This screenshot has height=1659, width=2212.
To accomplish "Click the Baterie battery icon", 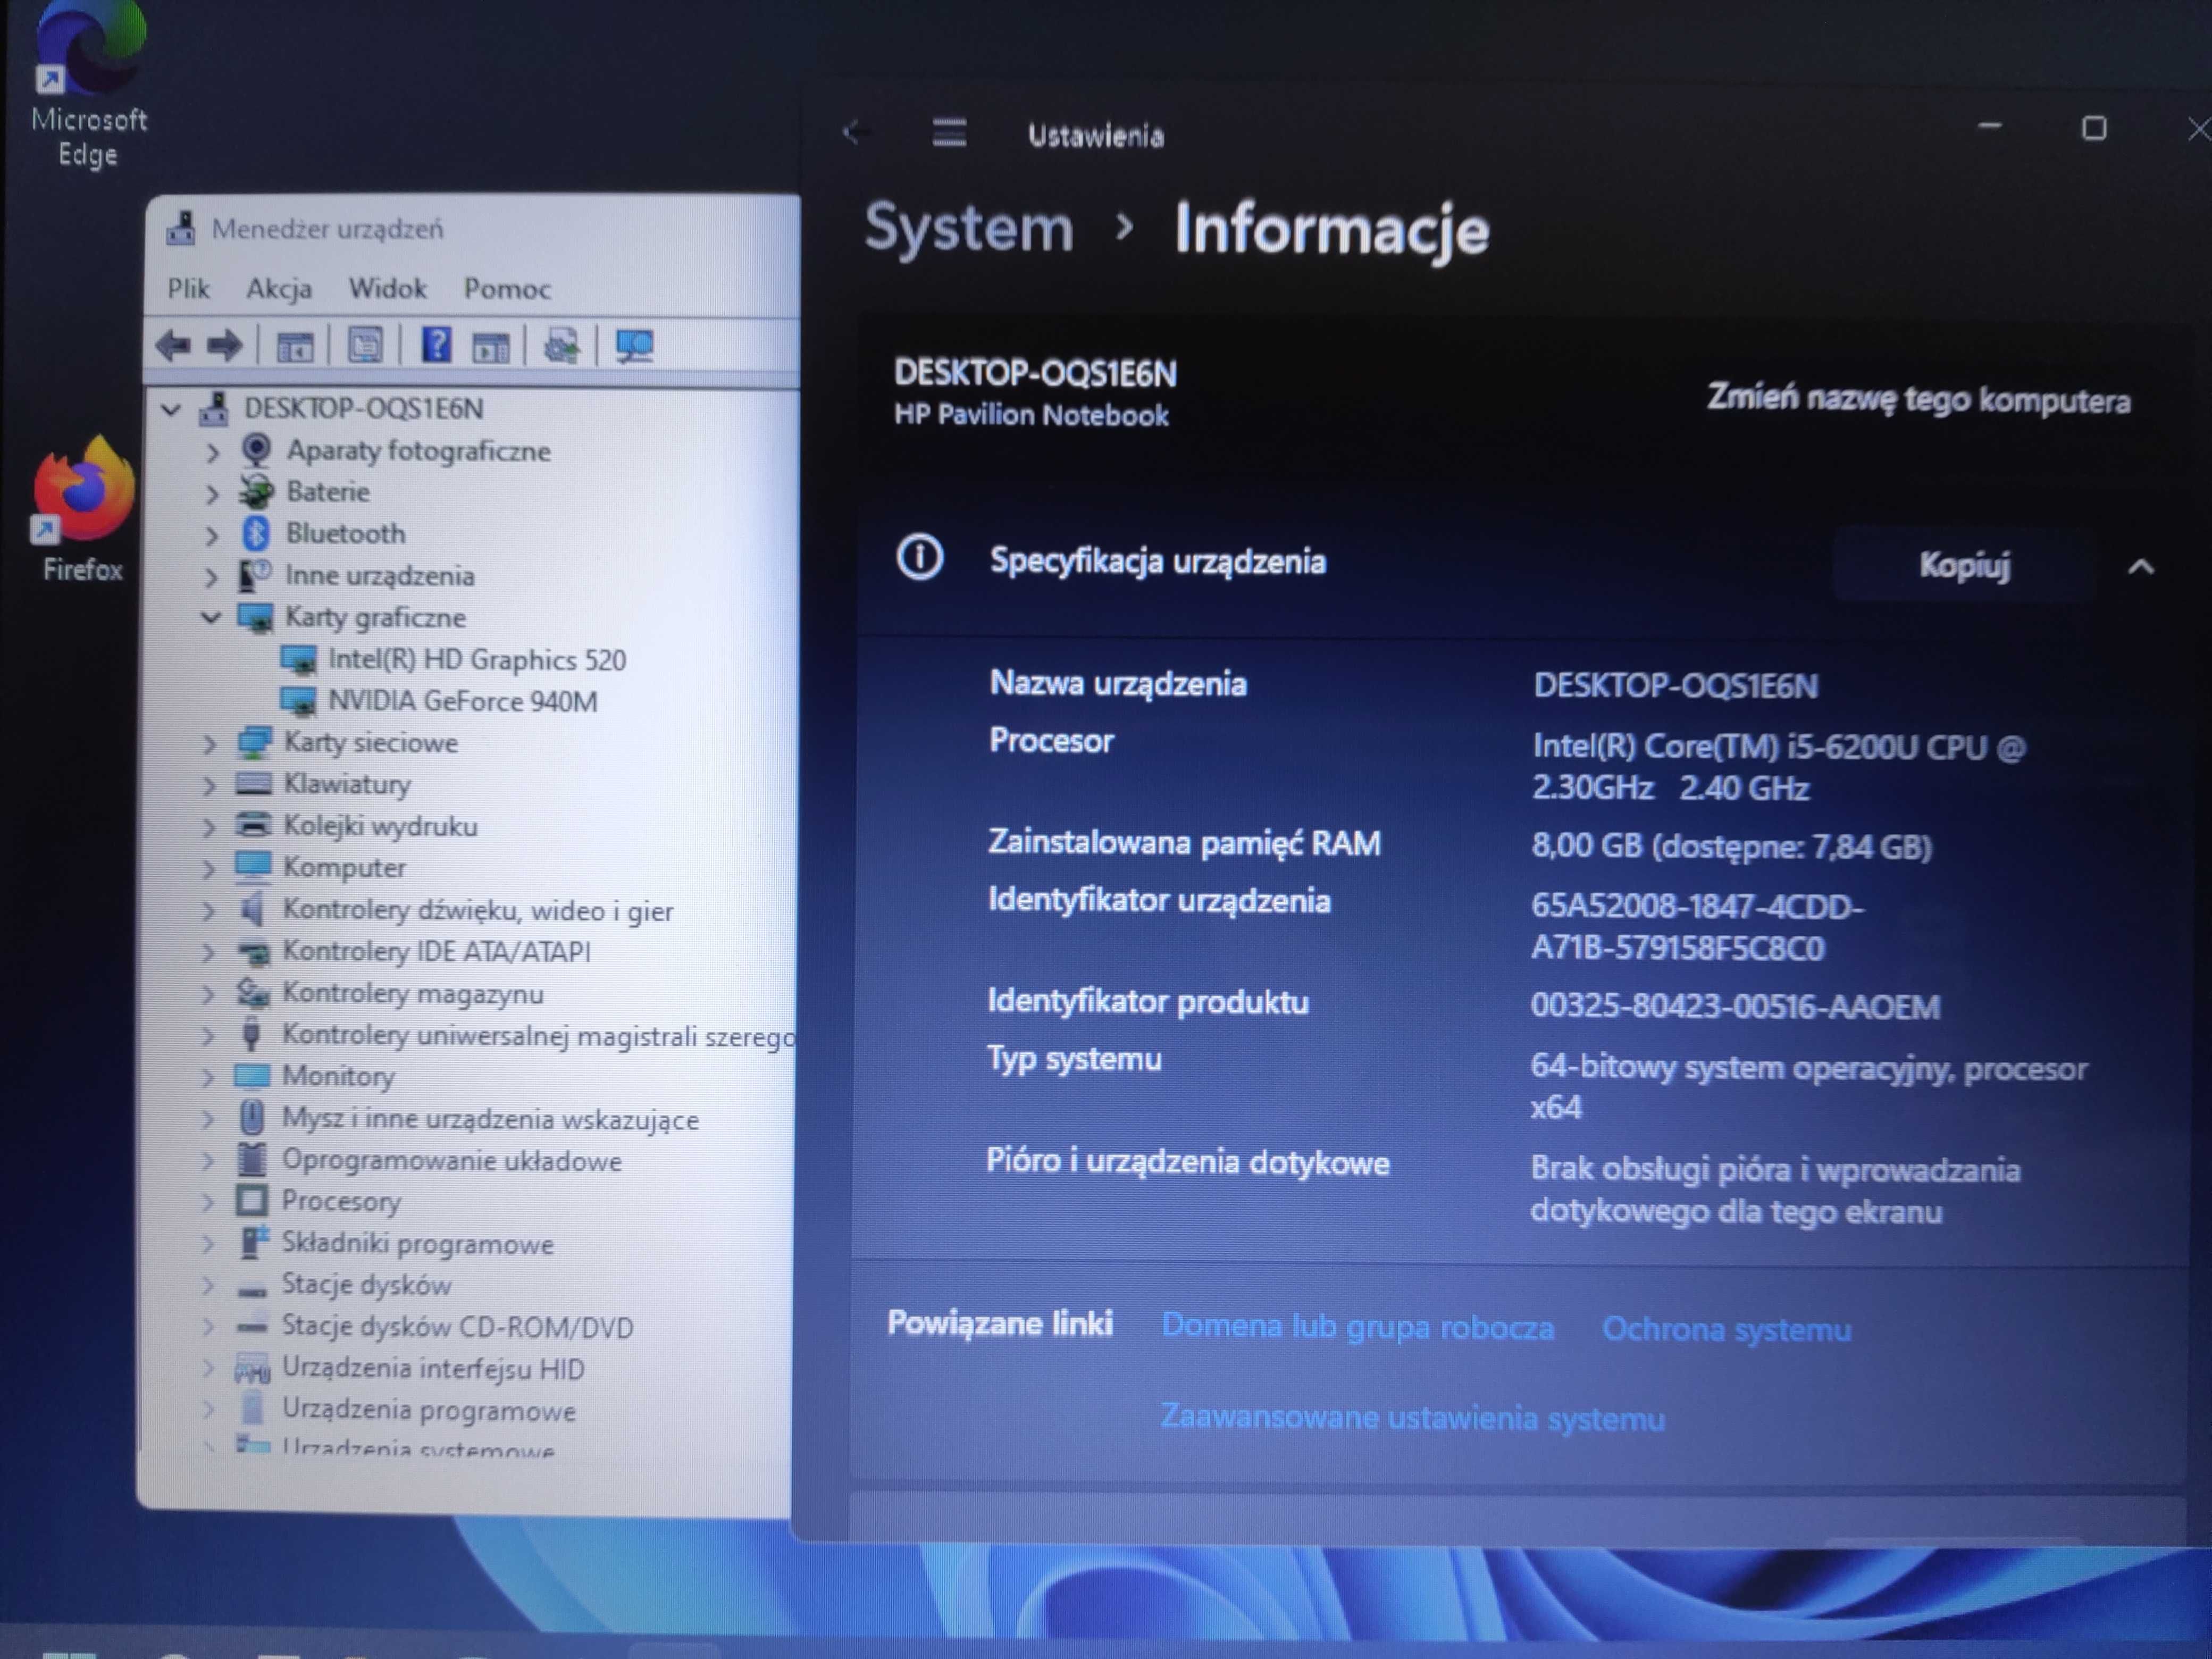I will [x=257, y=492].
